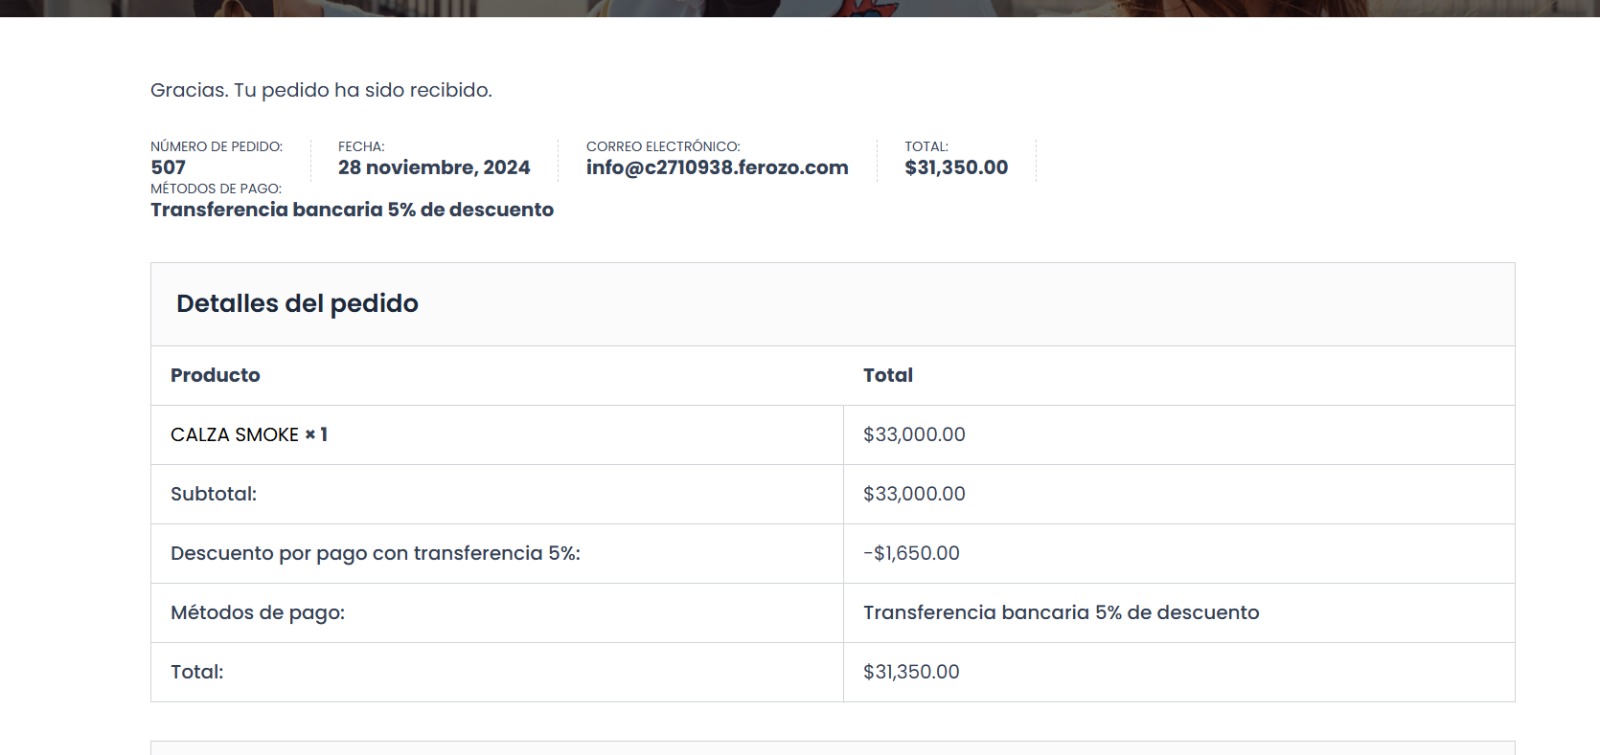The width and height of the screenshot is (1600, 755).
Task: Click the 'Métodos de pago:' label in the table
Action: pyautogui.click(x=257, y=613)
